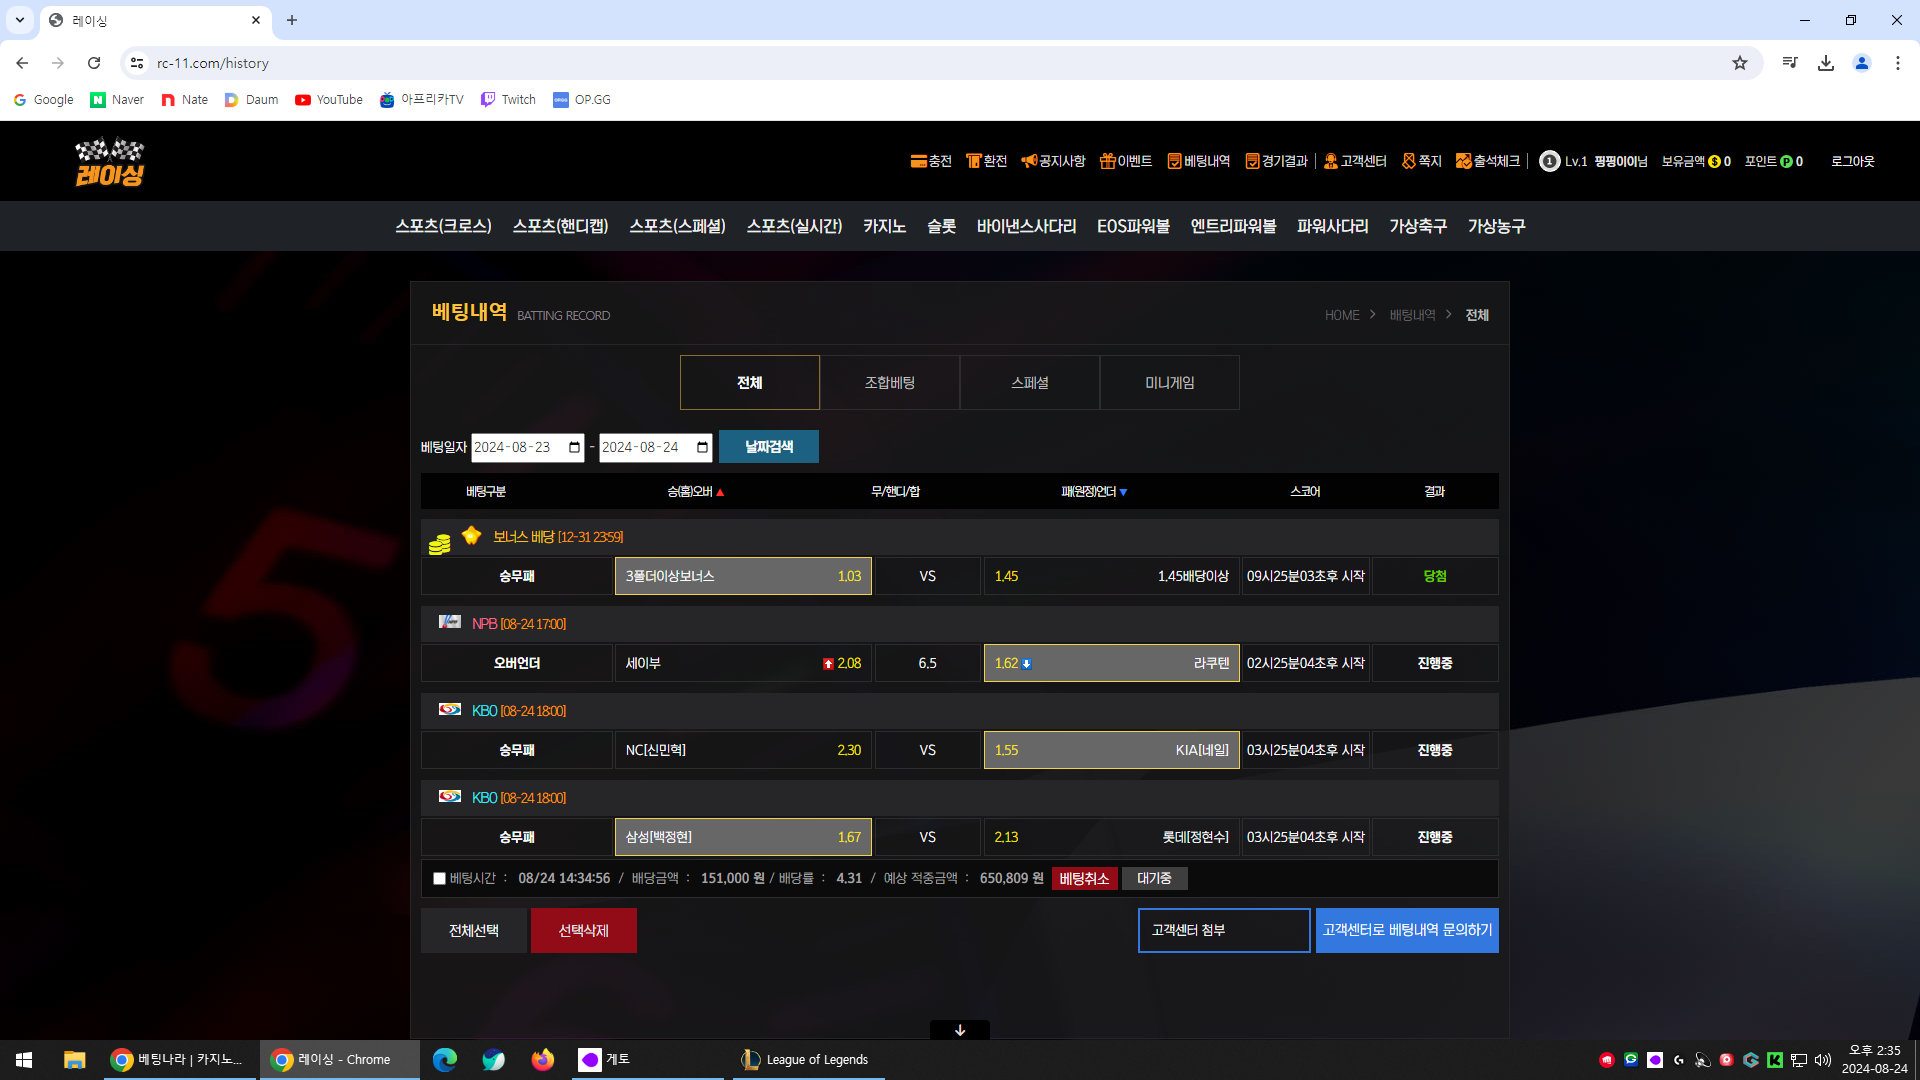Open the Windows Start menu
Image resolution: width=1920 pixels, height=1080 pixels.
[x=24, y=1060]
